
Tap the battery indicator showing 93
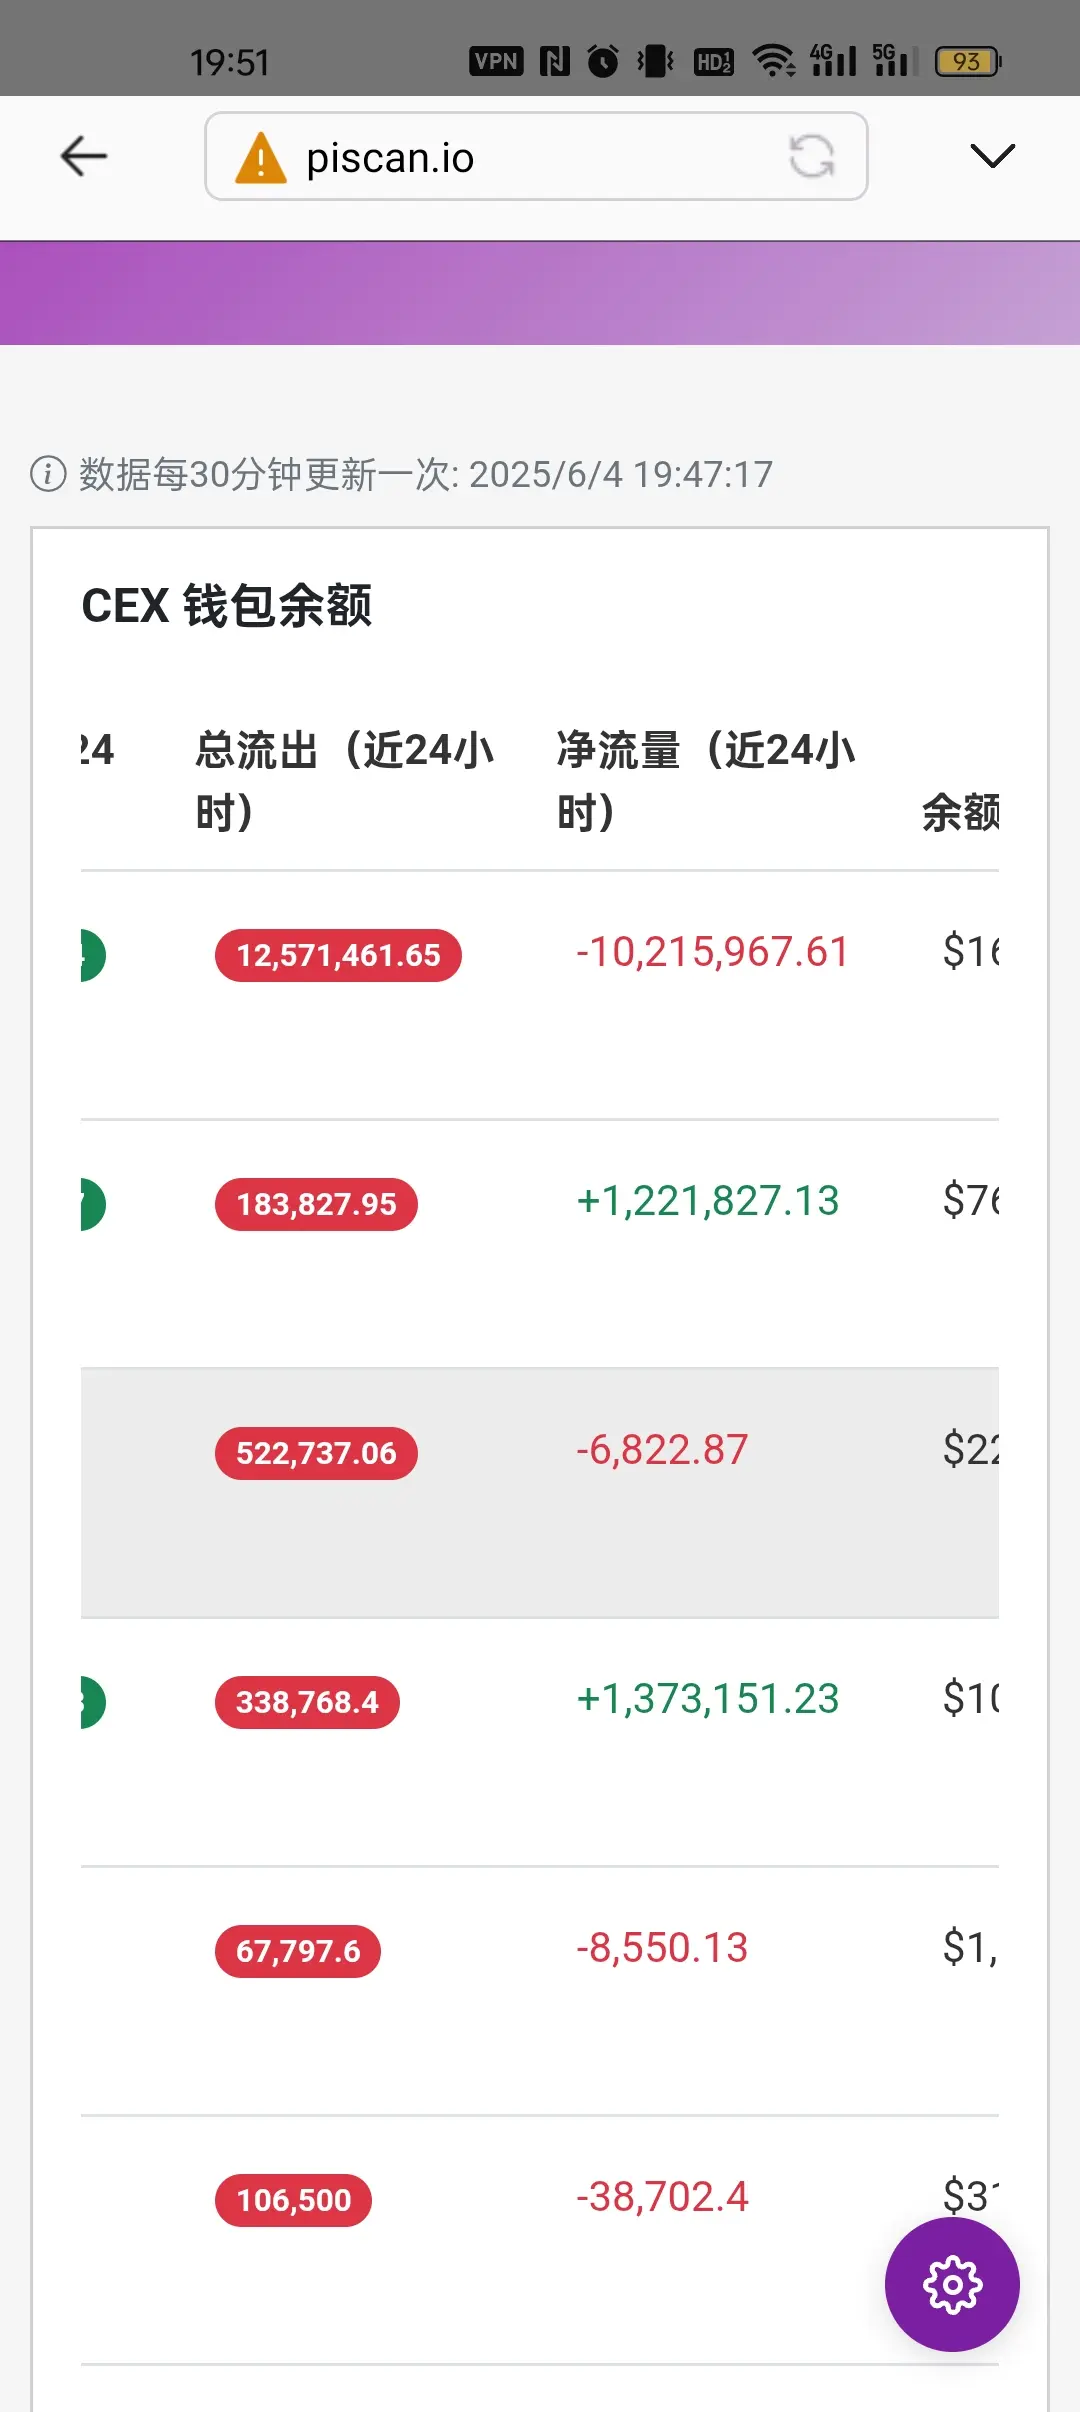tap(968, 62)
